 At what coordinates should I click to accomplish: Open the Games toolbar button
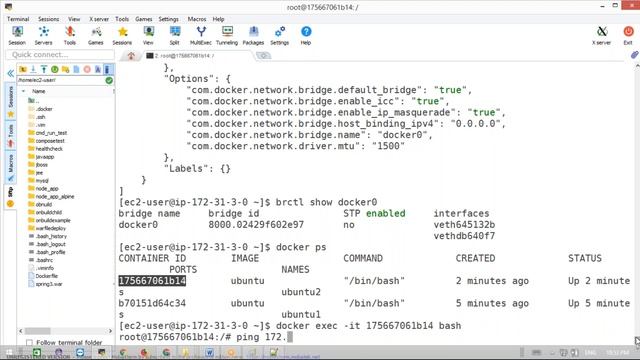[96, 36]
